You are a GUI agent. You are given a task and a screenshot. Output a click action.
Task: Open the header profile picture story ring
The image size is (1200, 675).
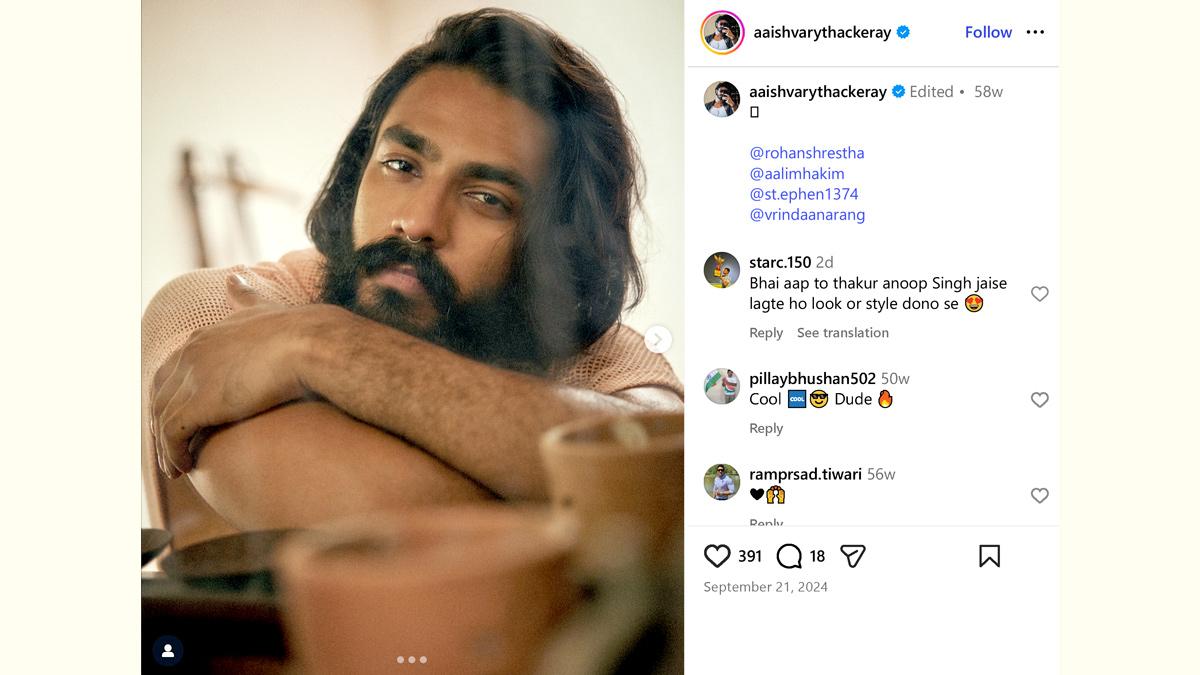(722, 32)
